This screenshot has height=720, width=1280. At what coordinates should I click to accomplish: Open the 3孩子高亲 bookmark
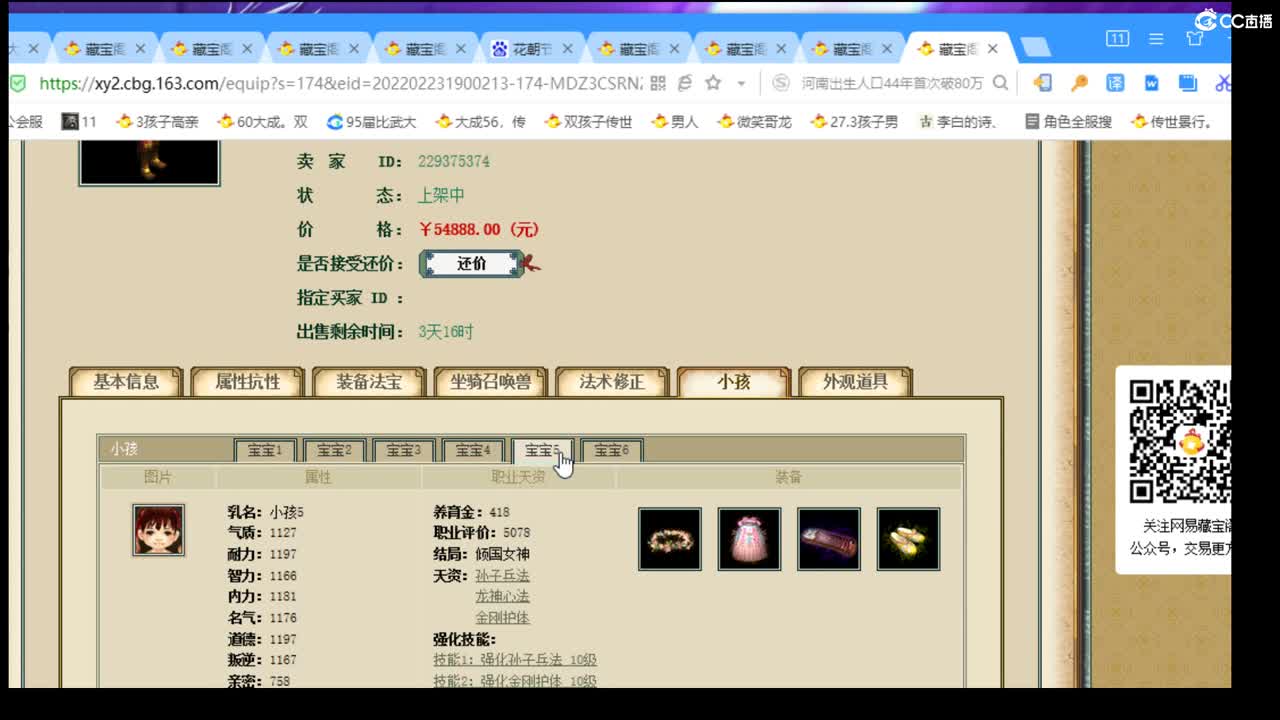tap(157, 122)
